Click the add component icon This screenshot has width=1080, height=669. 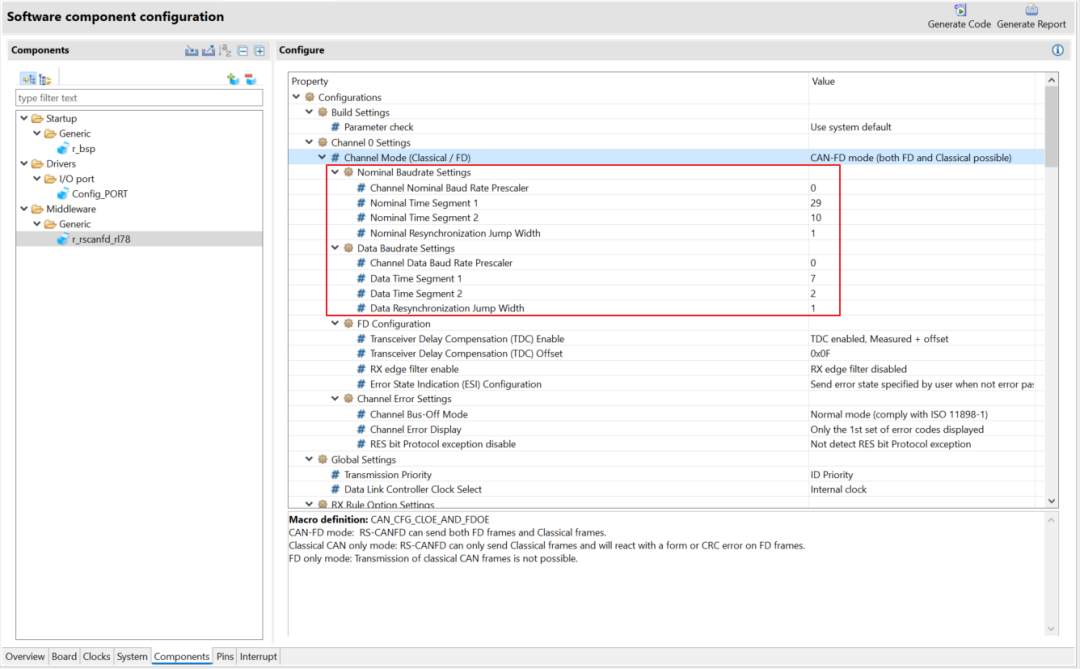(233, 79)
